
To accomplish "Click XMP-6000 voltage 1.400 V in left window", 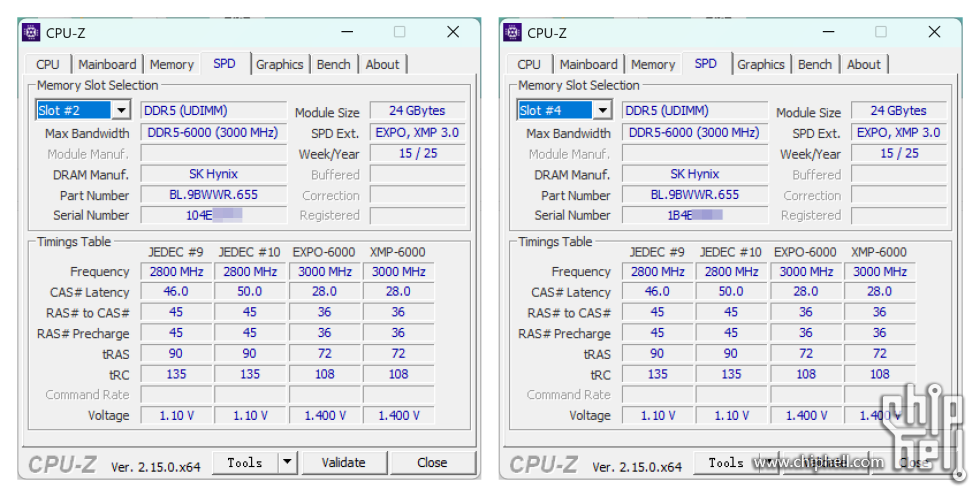I will [399, 415].
